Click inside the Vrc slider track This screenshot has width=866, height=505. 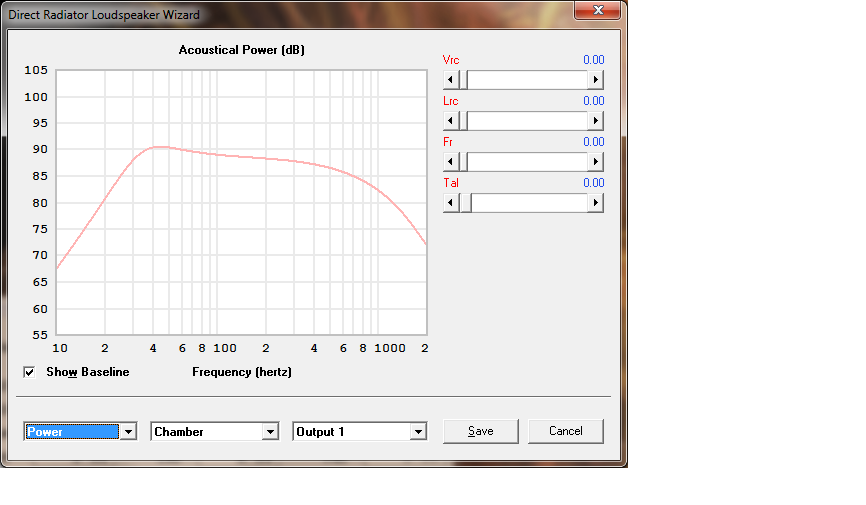point(527,80)
